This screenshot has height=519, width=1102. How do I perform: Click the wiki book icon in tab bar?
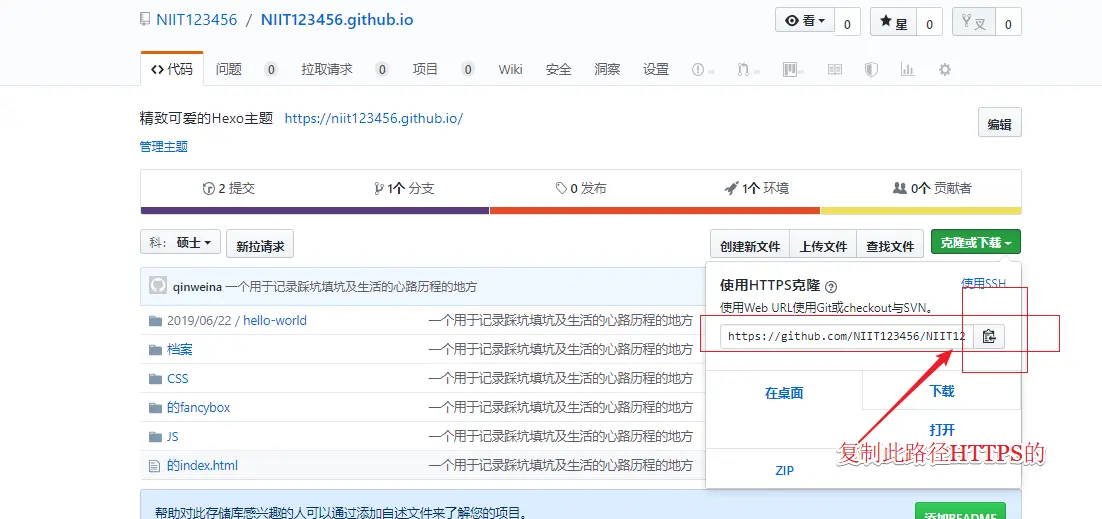pyautogui.click(x=834, y=70)
